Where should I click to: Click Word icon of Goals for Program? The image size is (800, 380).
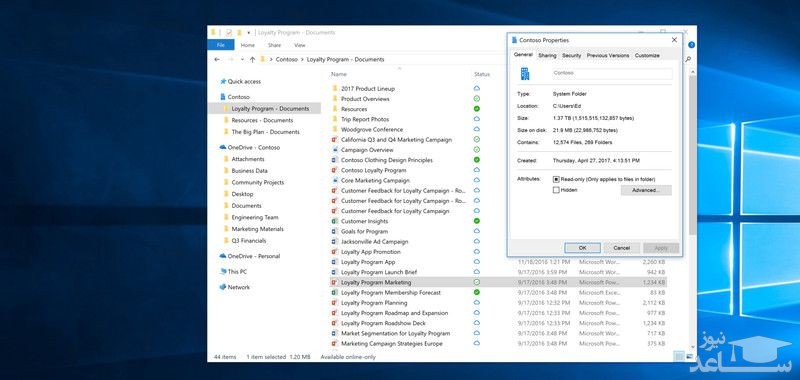[335, 232]
